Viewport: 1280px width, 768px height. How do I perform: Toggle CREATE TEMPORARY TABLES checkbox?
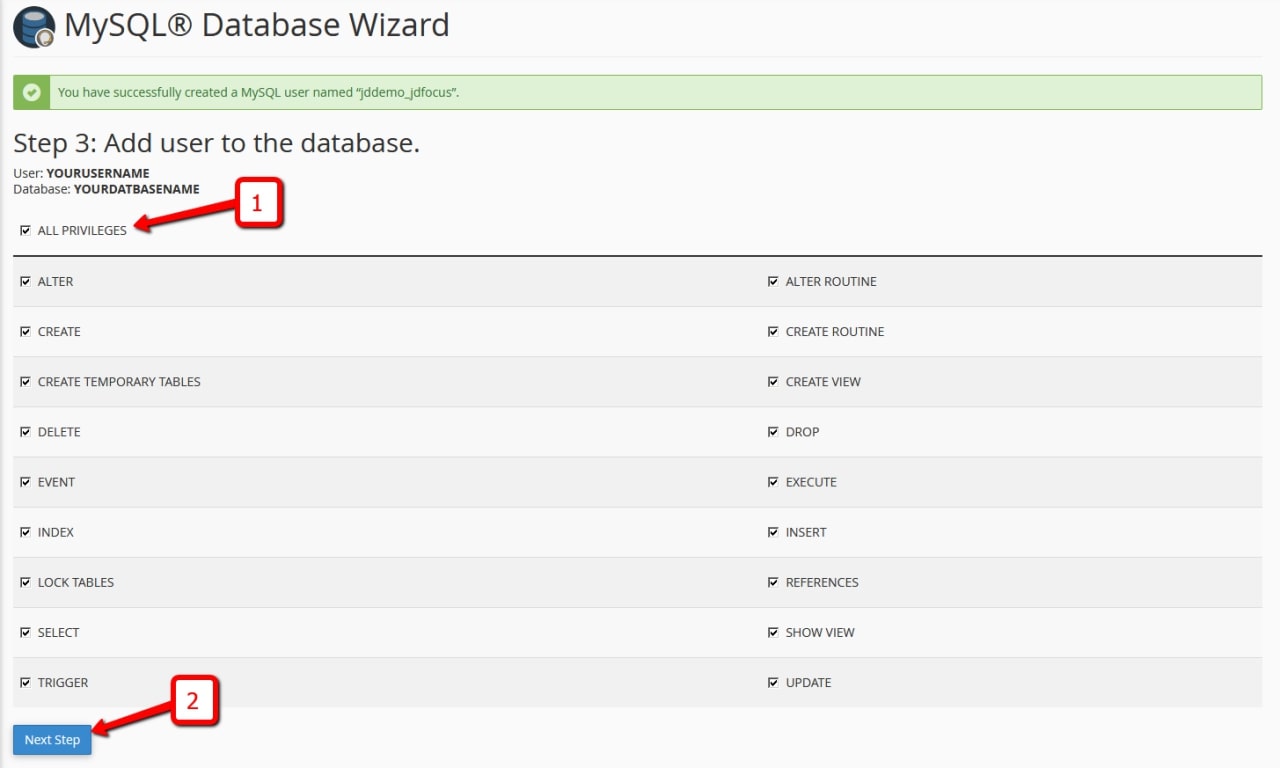pyautogui.click(x=26, y=381)
